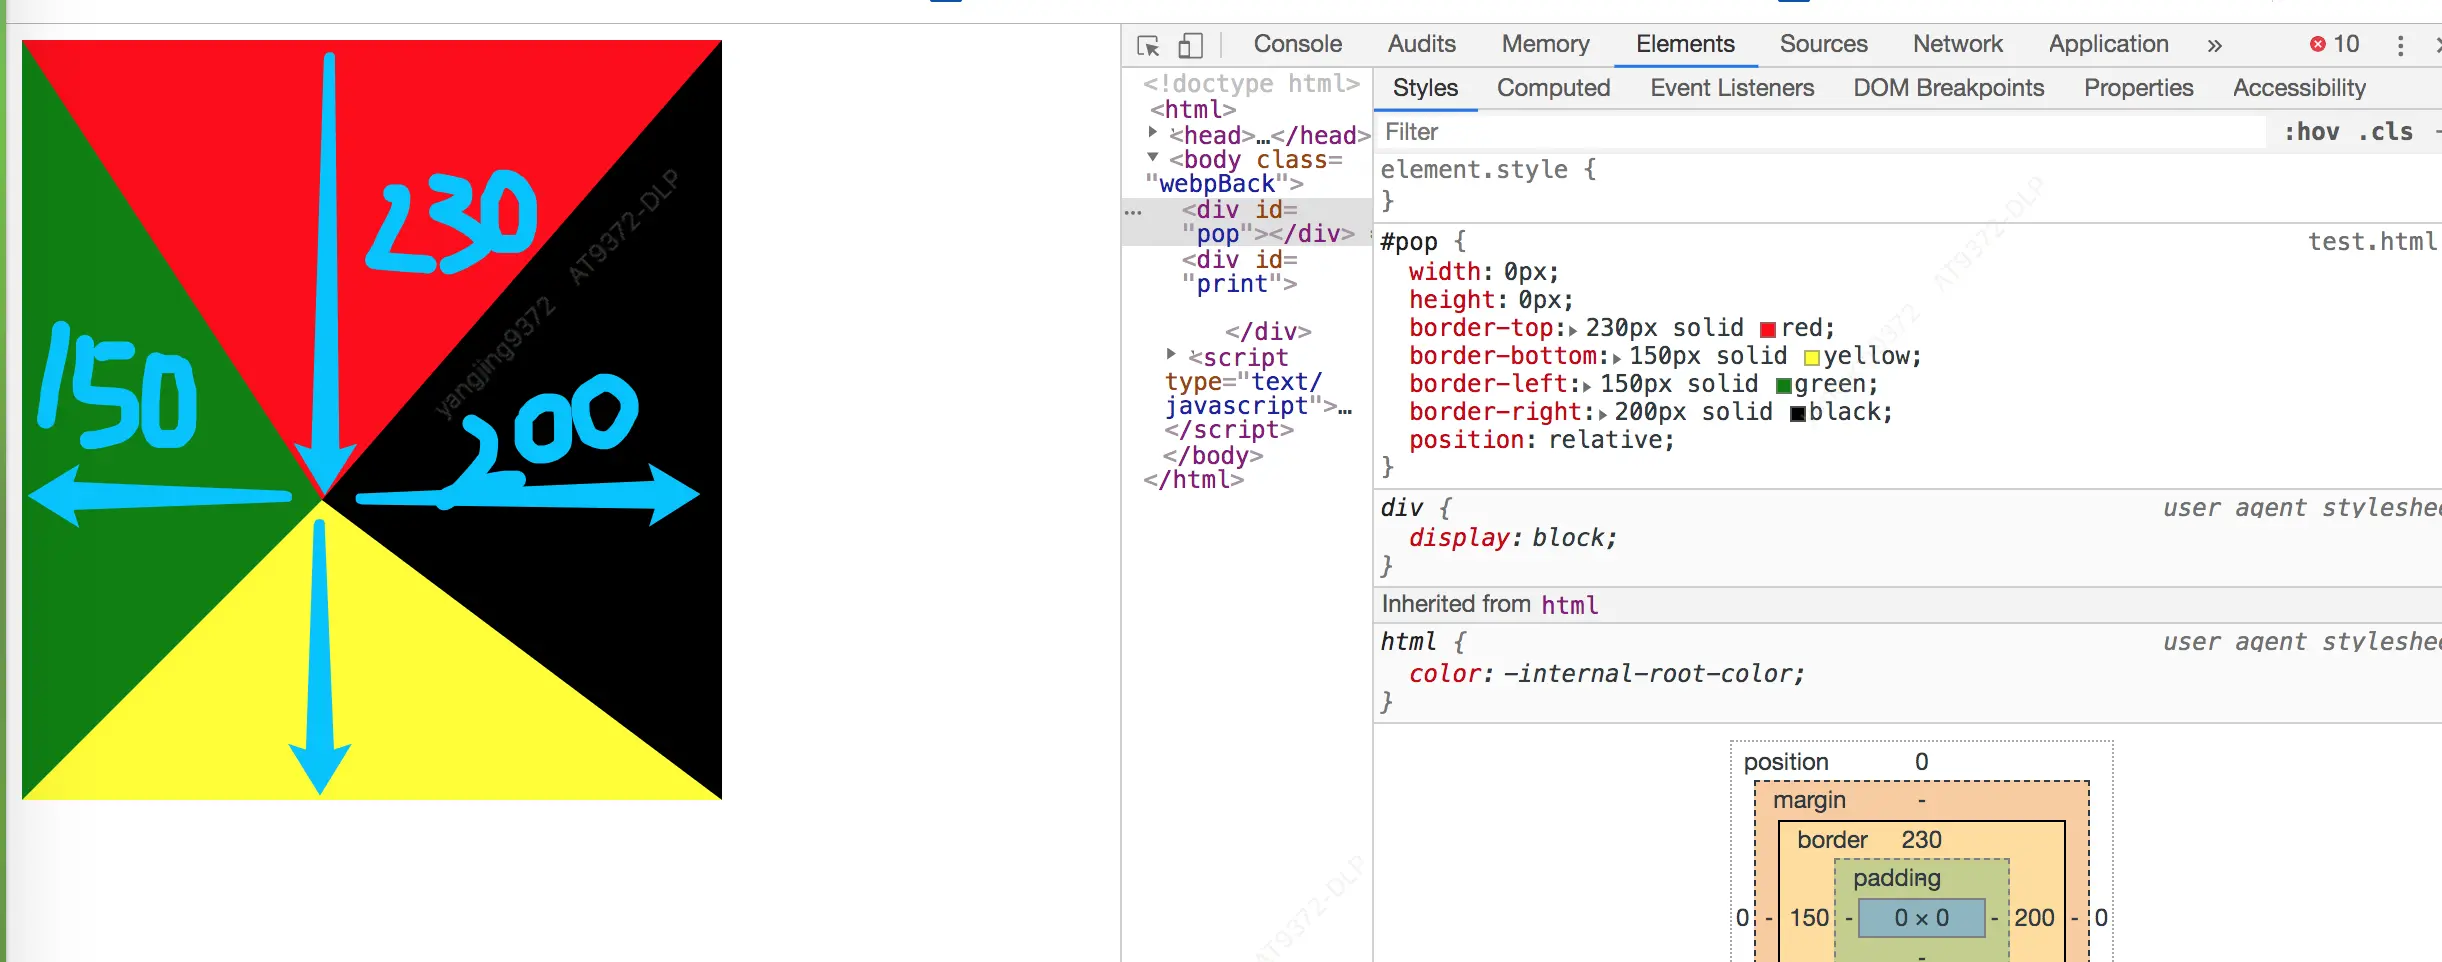The width and height of the screenshot is (2442, 962).
Task: Open the yellow color swatch picker
Action: (1811, 358)
